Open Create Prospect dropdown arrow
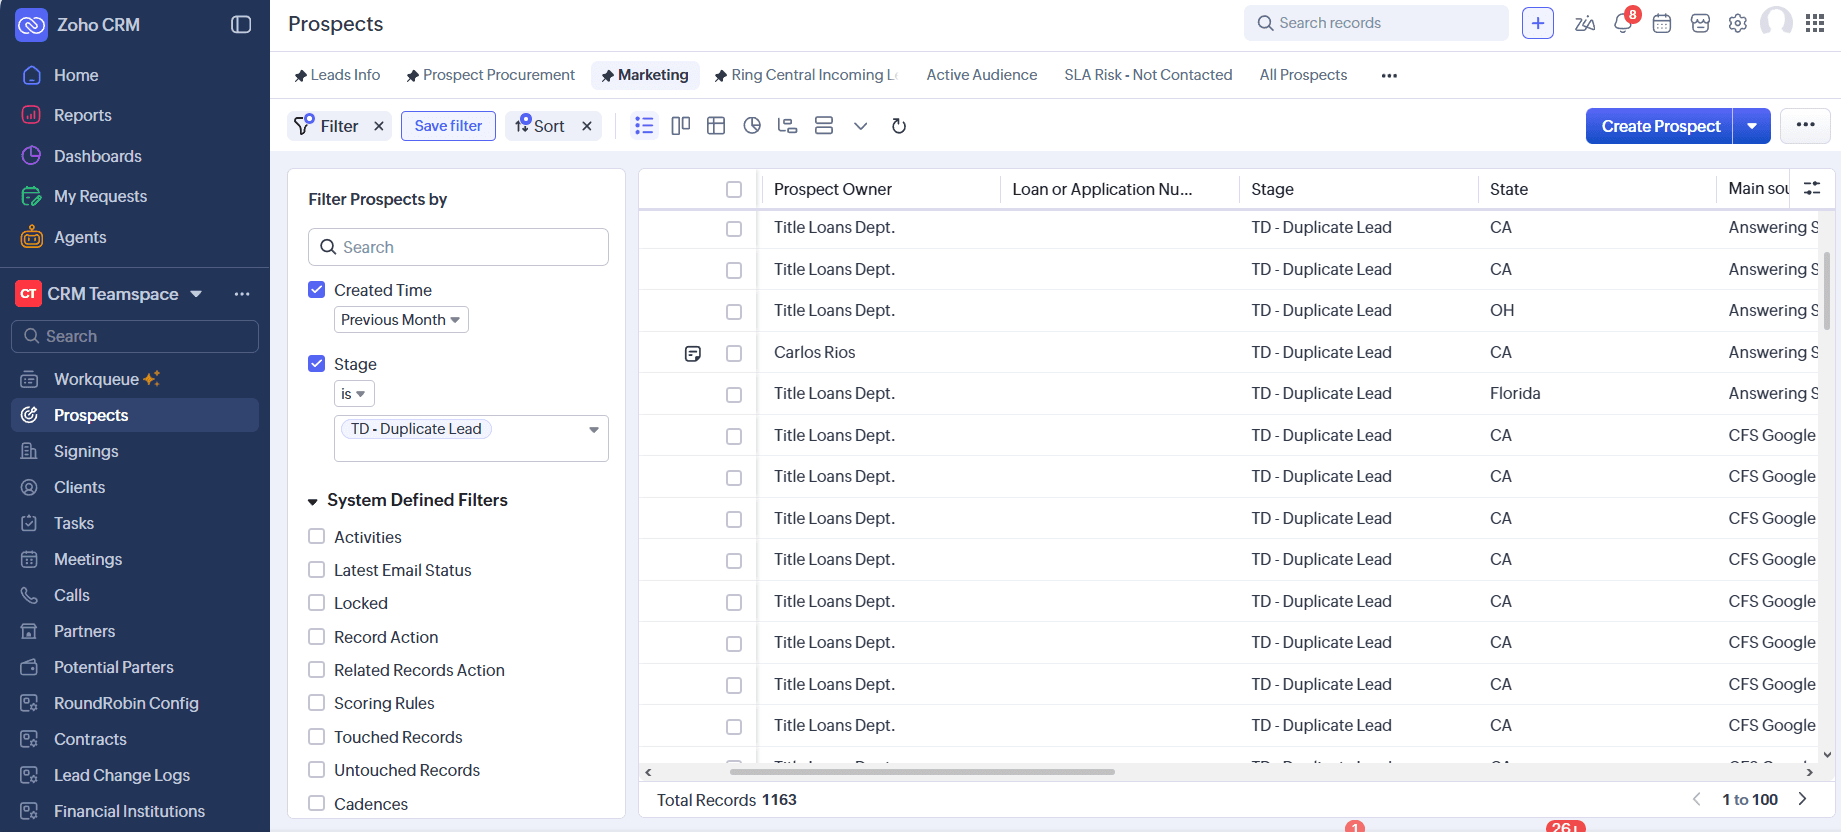This screenshot has width=1841, height=832. 1752,126
